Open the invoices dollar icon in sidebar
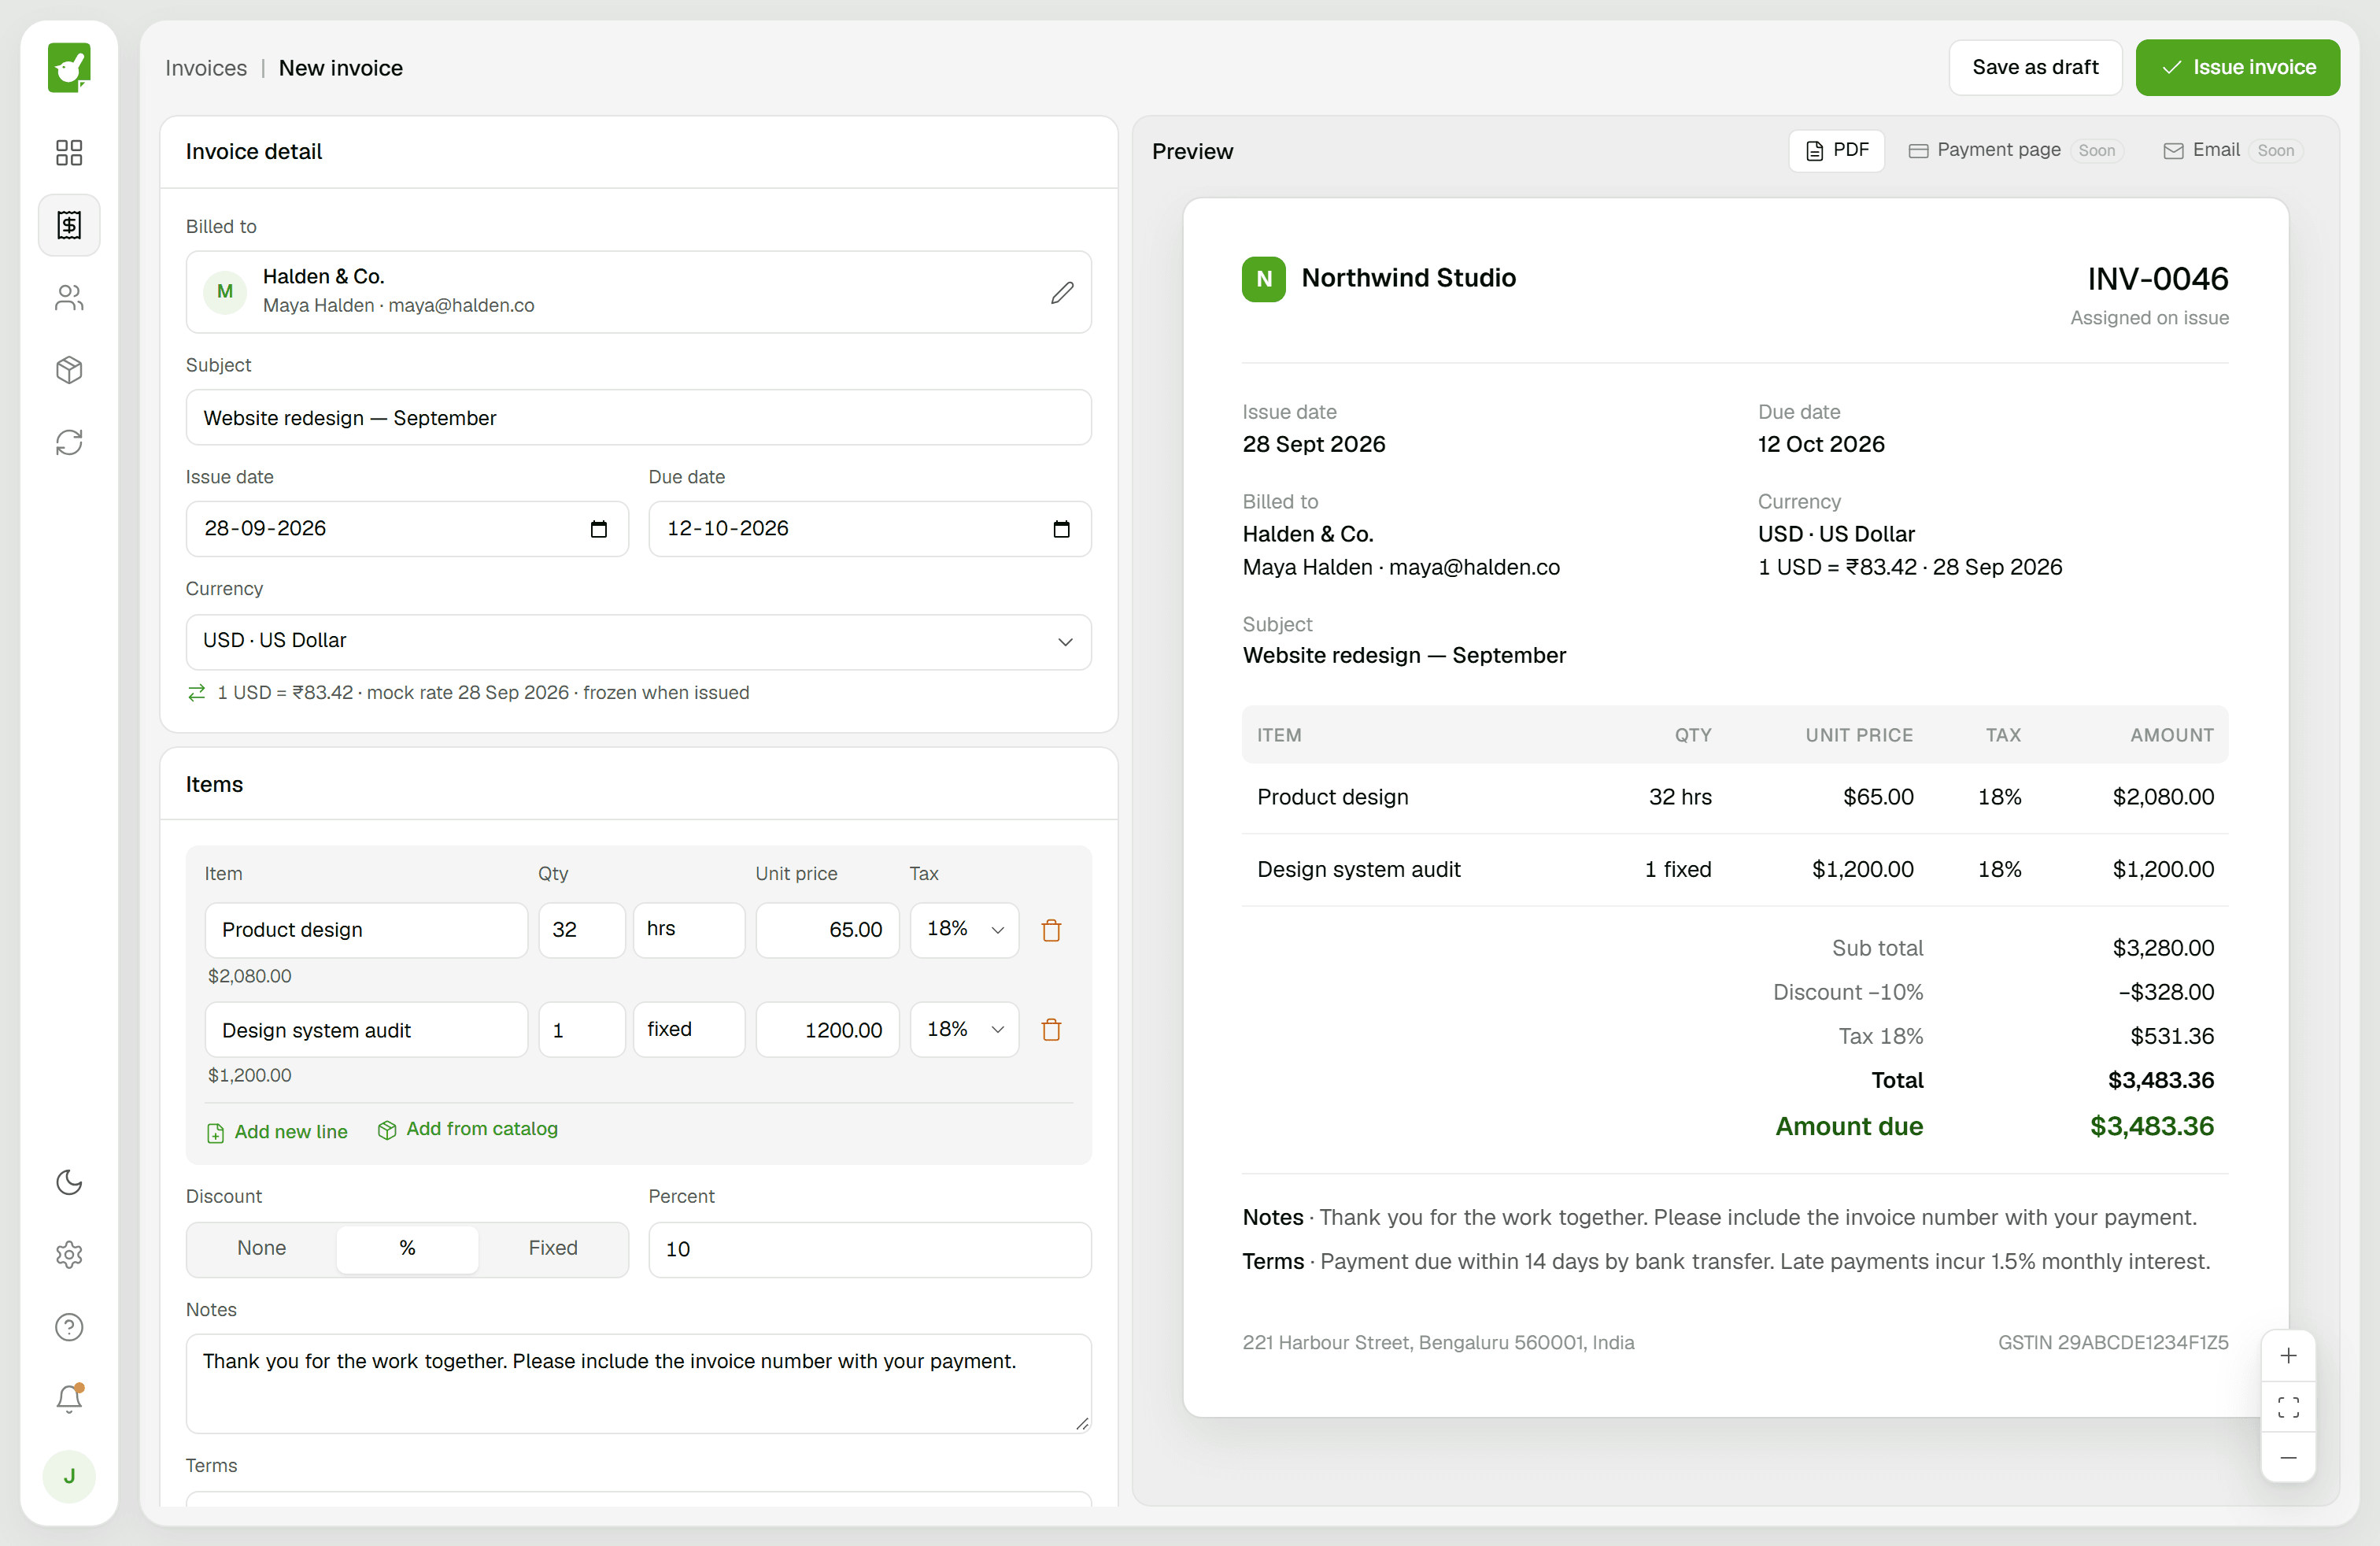 [x=69, y=225]
